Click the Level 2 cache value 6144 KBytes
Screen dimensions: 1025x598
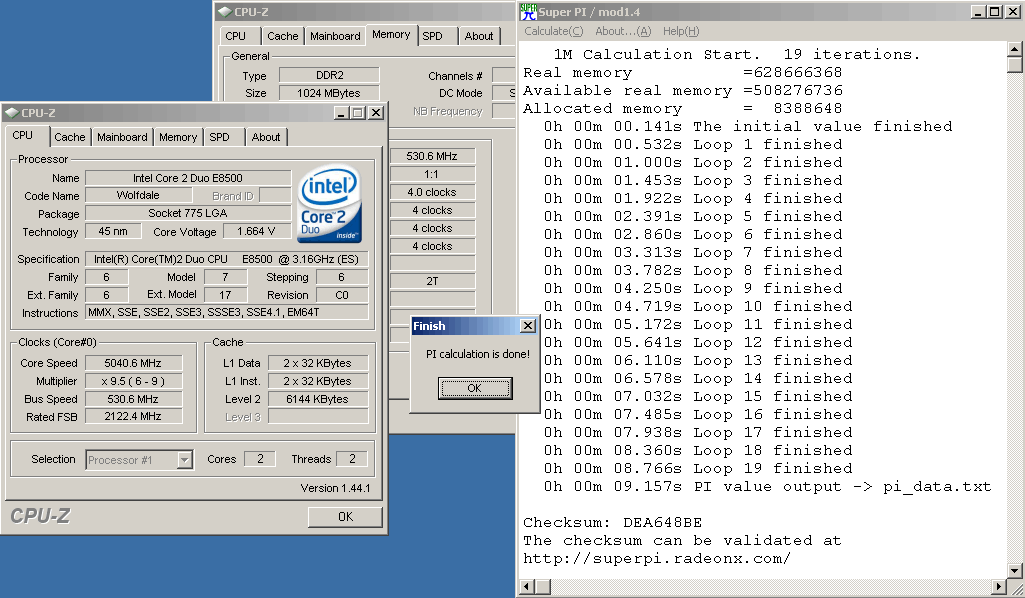(x=318, y=399)
